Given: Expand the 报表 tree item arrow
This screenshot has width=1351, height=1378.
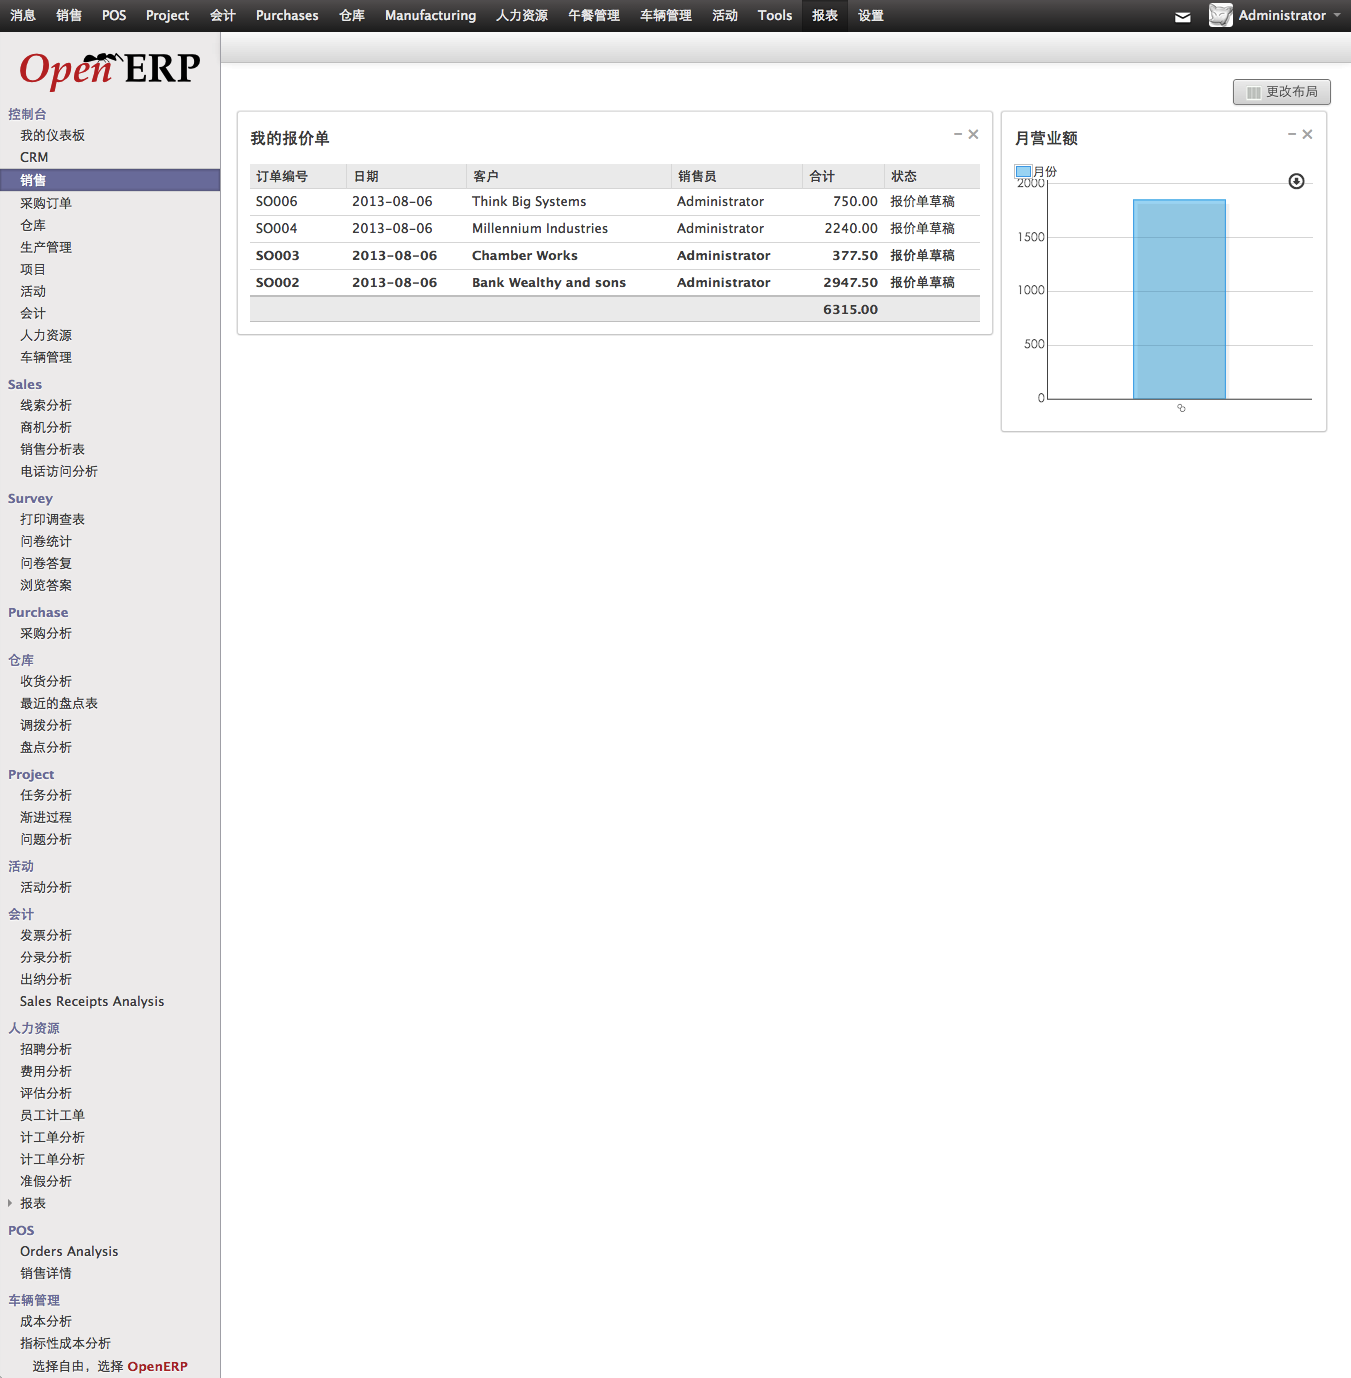Looking at the screenshot, I should tap(10, 1203).
